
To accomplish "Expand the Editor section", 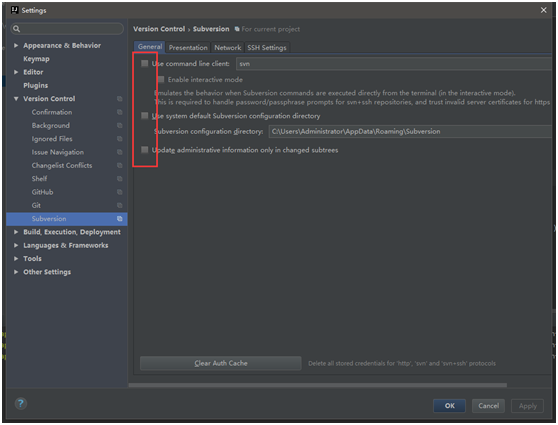I will (x=16, y=72).
